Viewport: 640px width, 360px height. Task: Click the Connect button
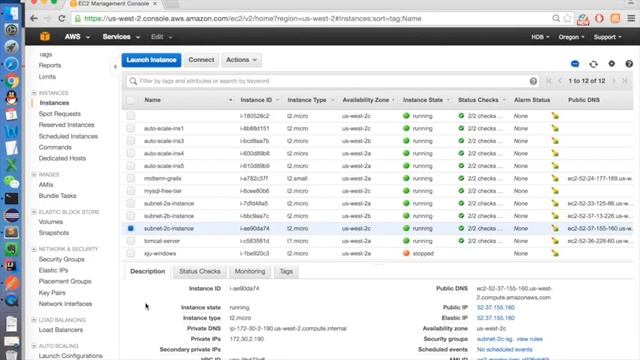point(201,60)
